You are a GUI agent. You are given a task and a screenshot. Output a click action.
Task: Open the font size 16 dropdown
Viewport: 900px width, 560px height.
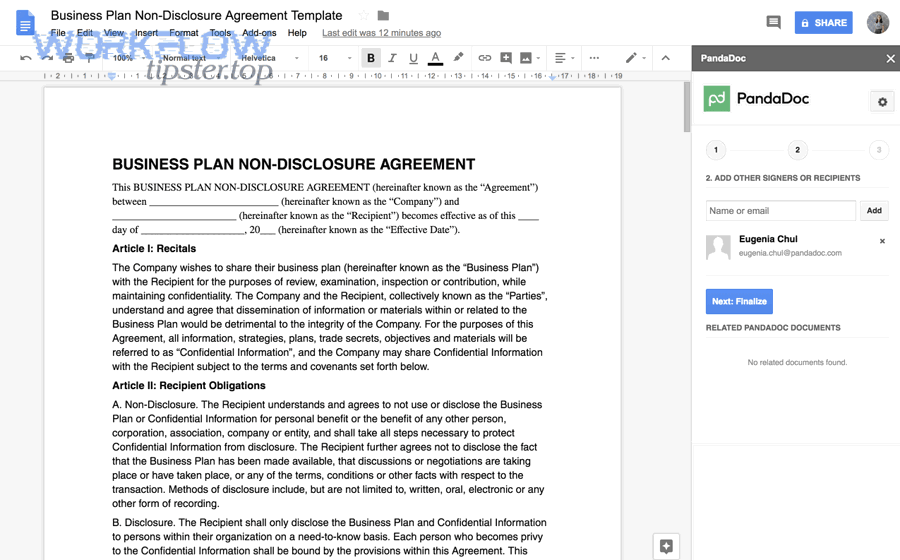pyautogui.click(x=335, y=58)
